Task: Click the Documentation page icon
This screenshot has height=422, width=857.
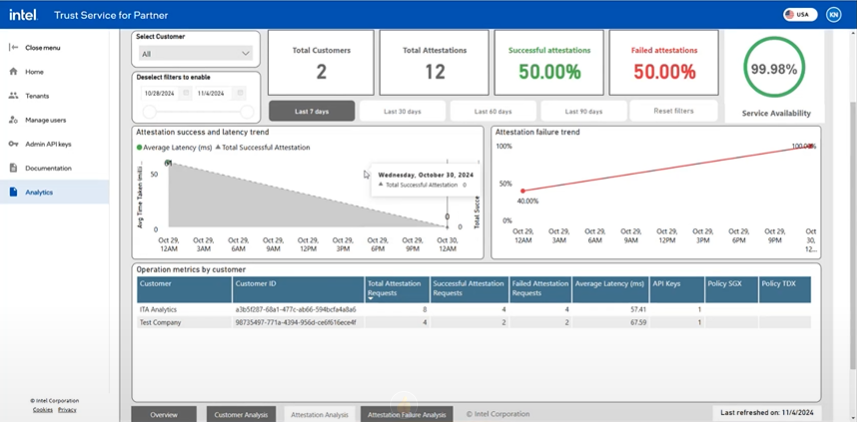Action: click(x=14, y=168)
